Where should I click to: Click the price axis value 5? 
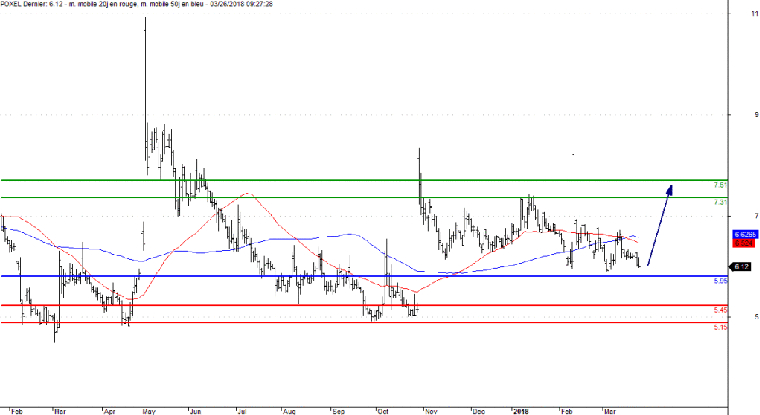[x=756, y=317]
